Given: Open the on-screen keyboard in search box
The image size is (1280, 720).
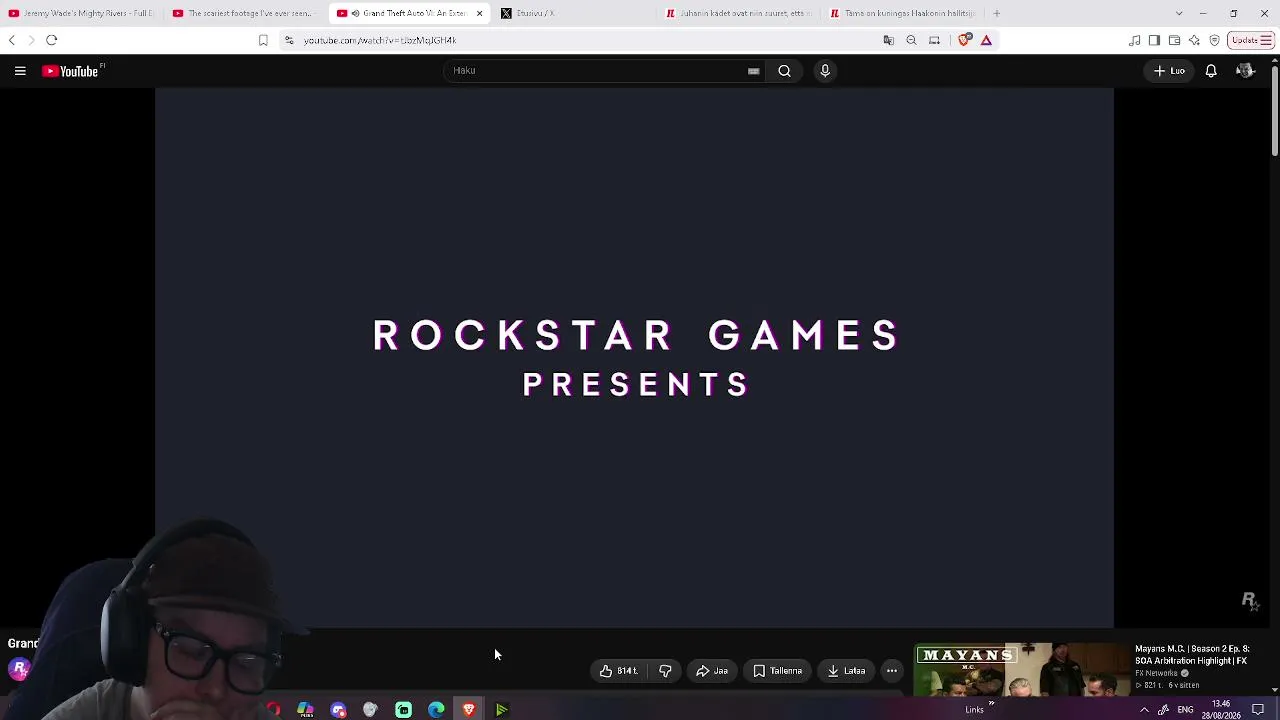Looking at the screenshot, I should coord(754,71).
